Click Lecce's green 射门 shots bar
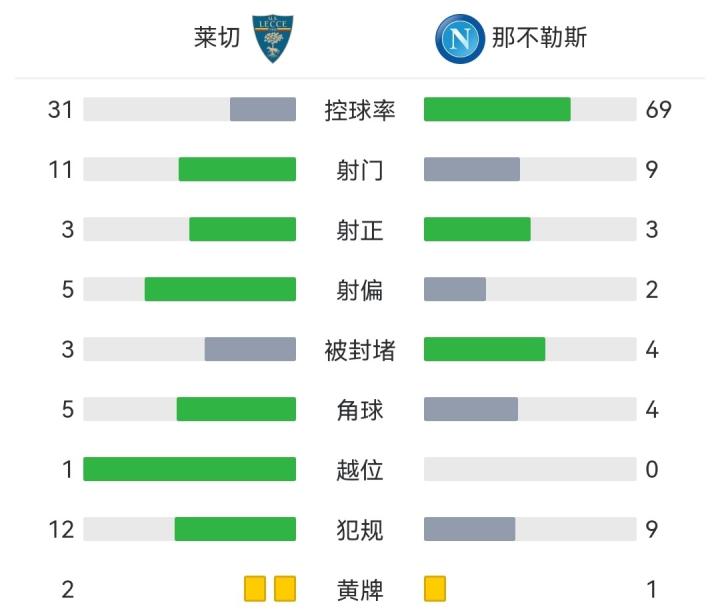Screen dimensions: 720x613 pyautogui.click(x=237, y=169)
